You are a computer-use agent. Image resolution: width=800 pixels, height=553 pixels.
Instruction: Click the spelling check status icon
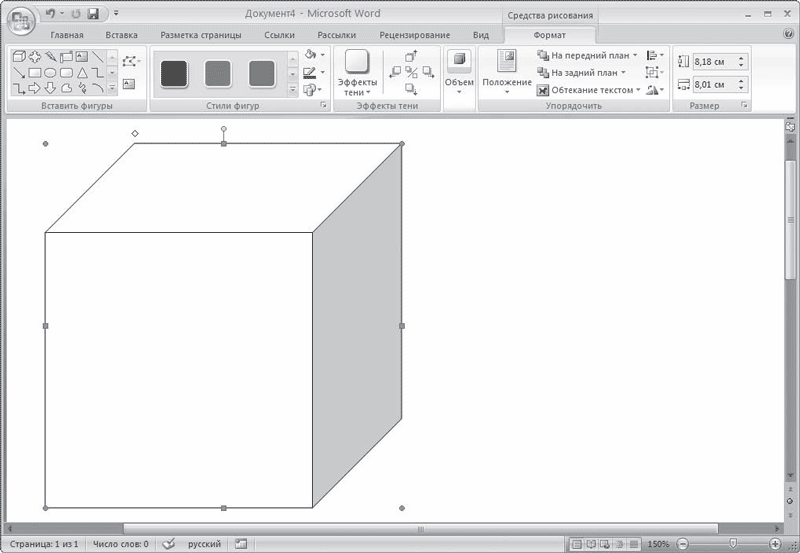coord(168,544)
